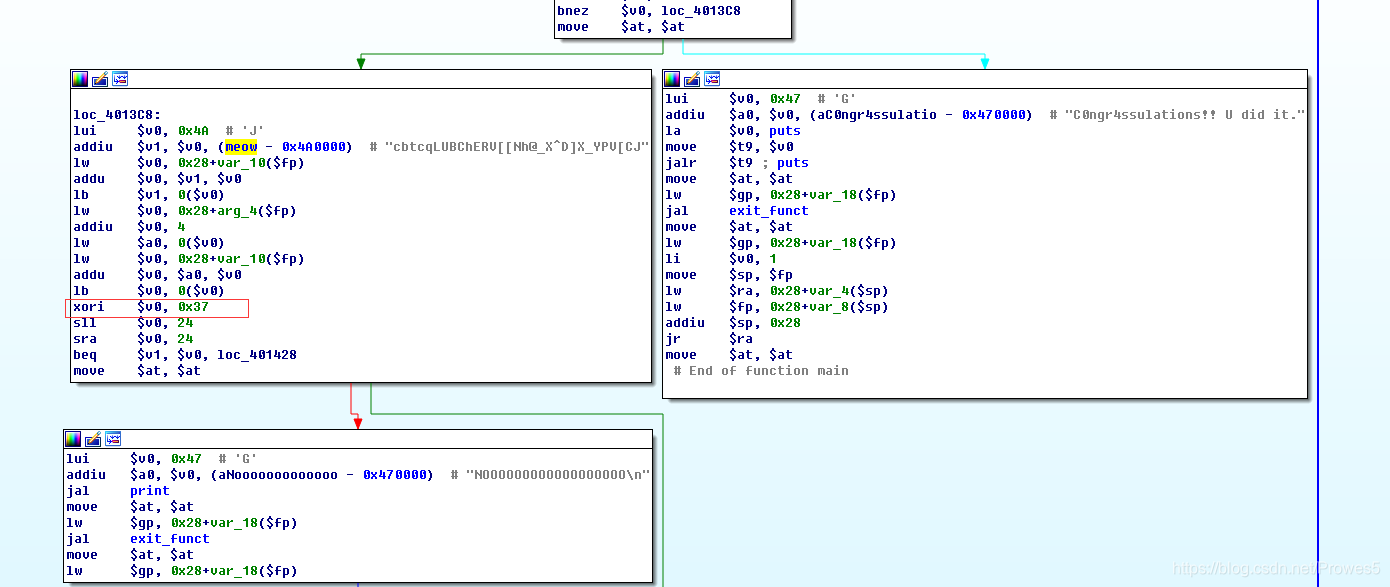
Task: Click exit_funct in the NOOOO print block
Action: tap(170, 539)
